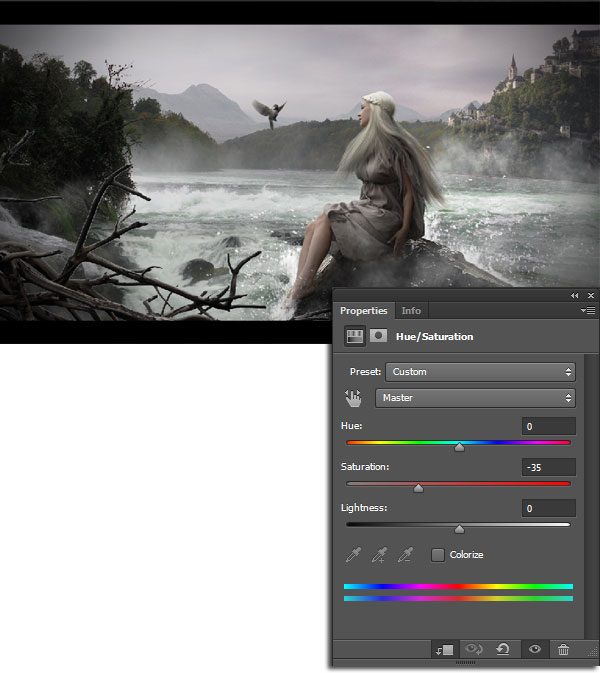Delete the adjustment layer with the trash icon
Screen dimensions: 600x673
click(563, 649)
